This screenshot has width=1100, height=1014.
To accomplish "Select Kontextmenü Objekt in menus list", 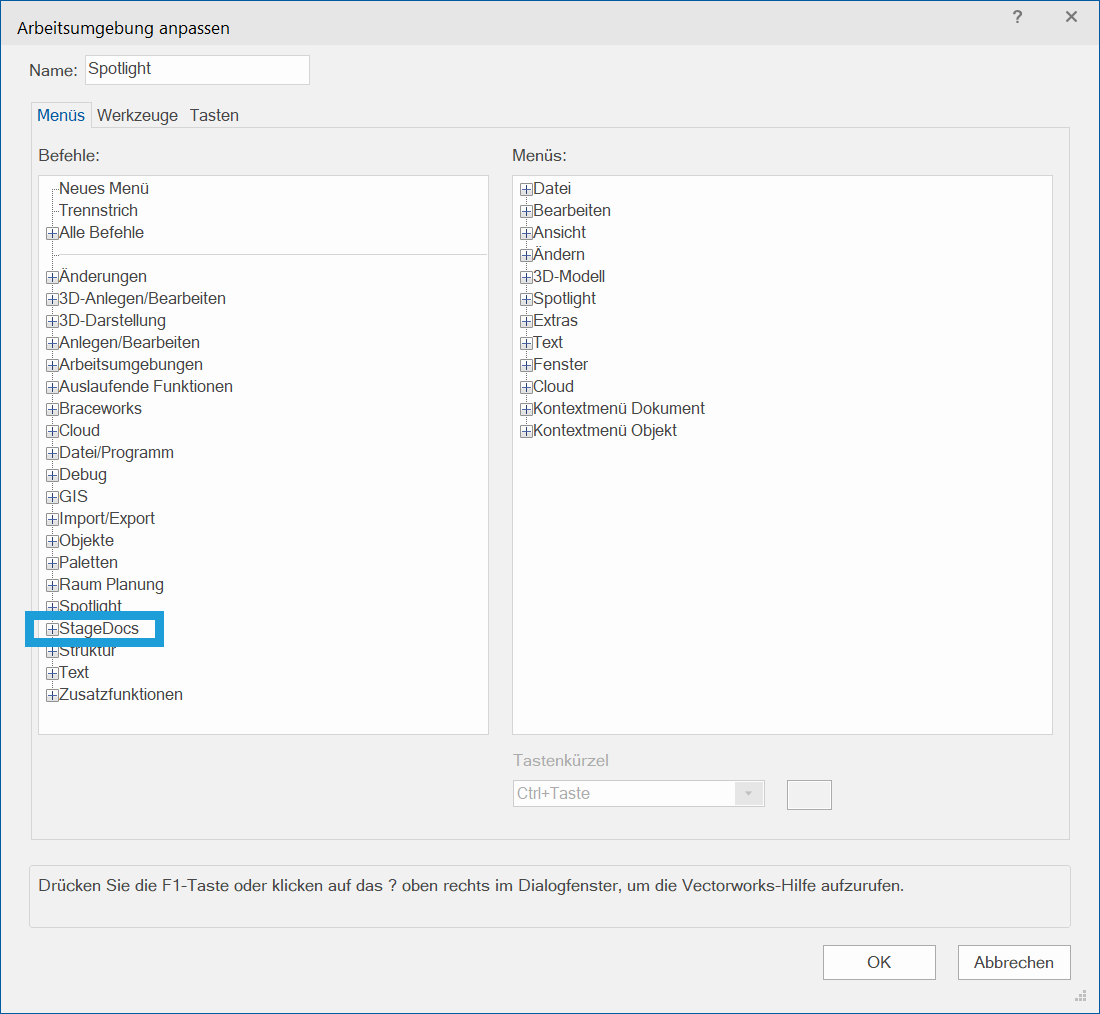I will [x=604, y=431].
